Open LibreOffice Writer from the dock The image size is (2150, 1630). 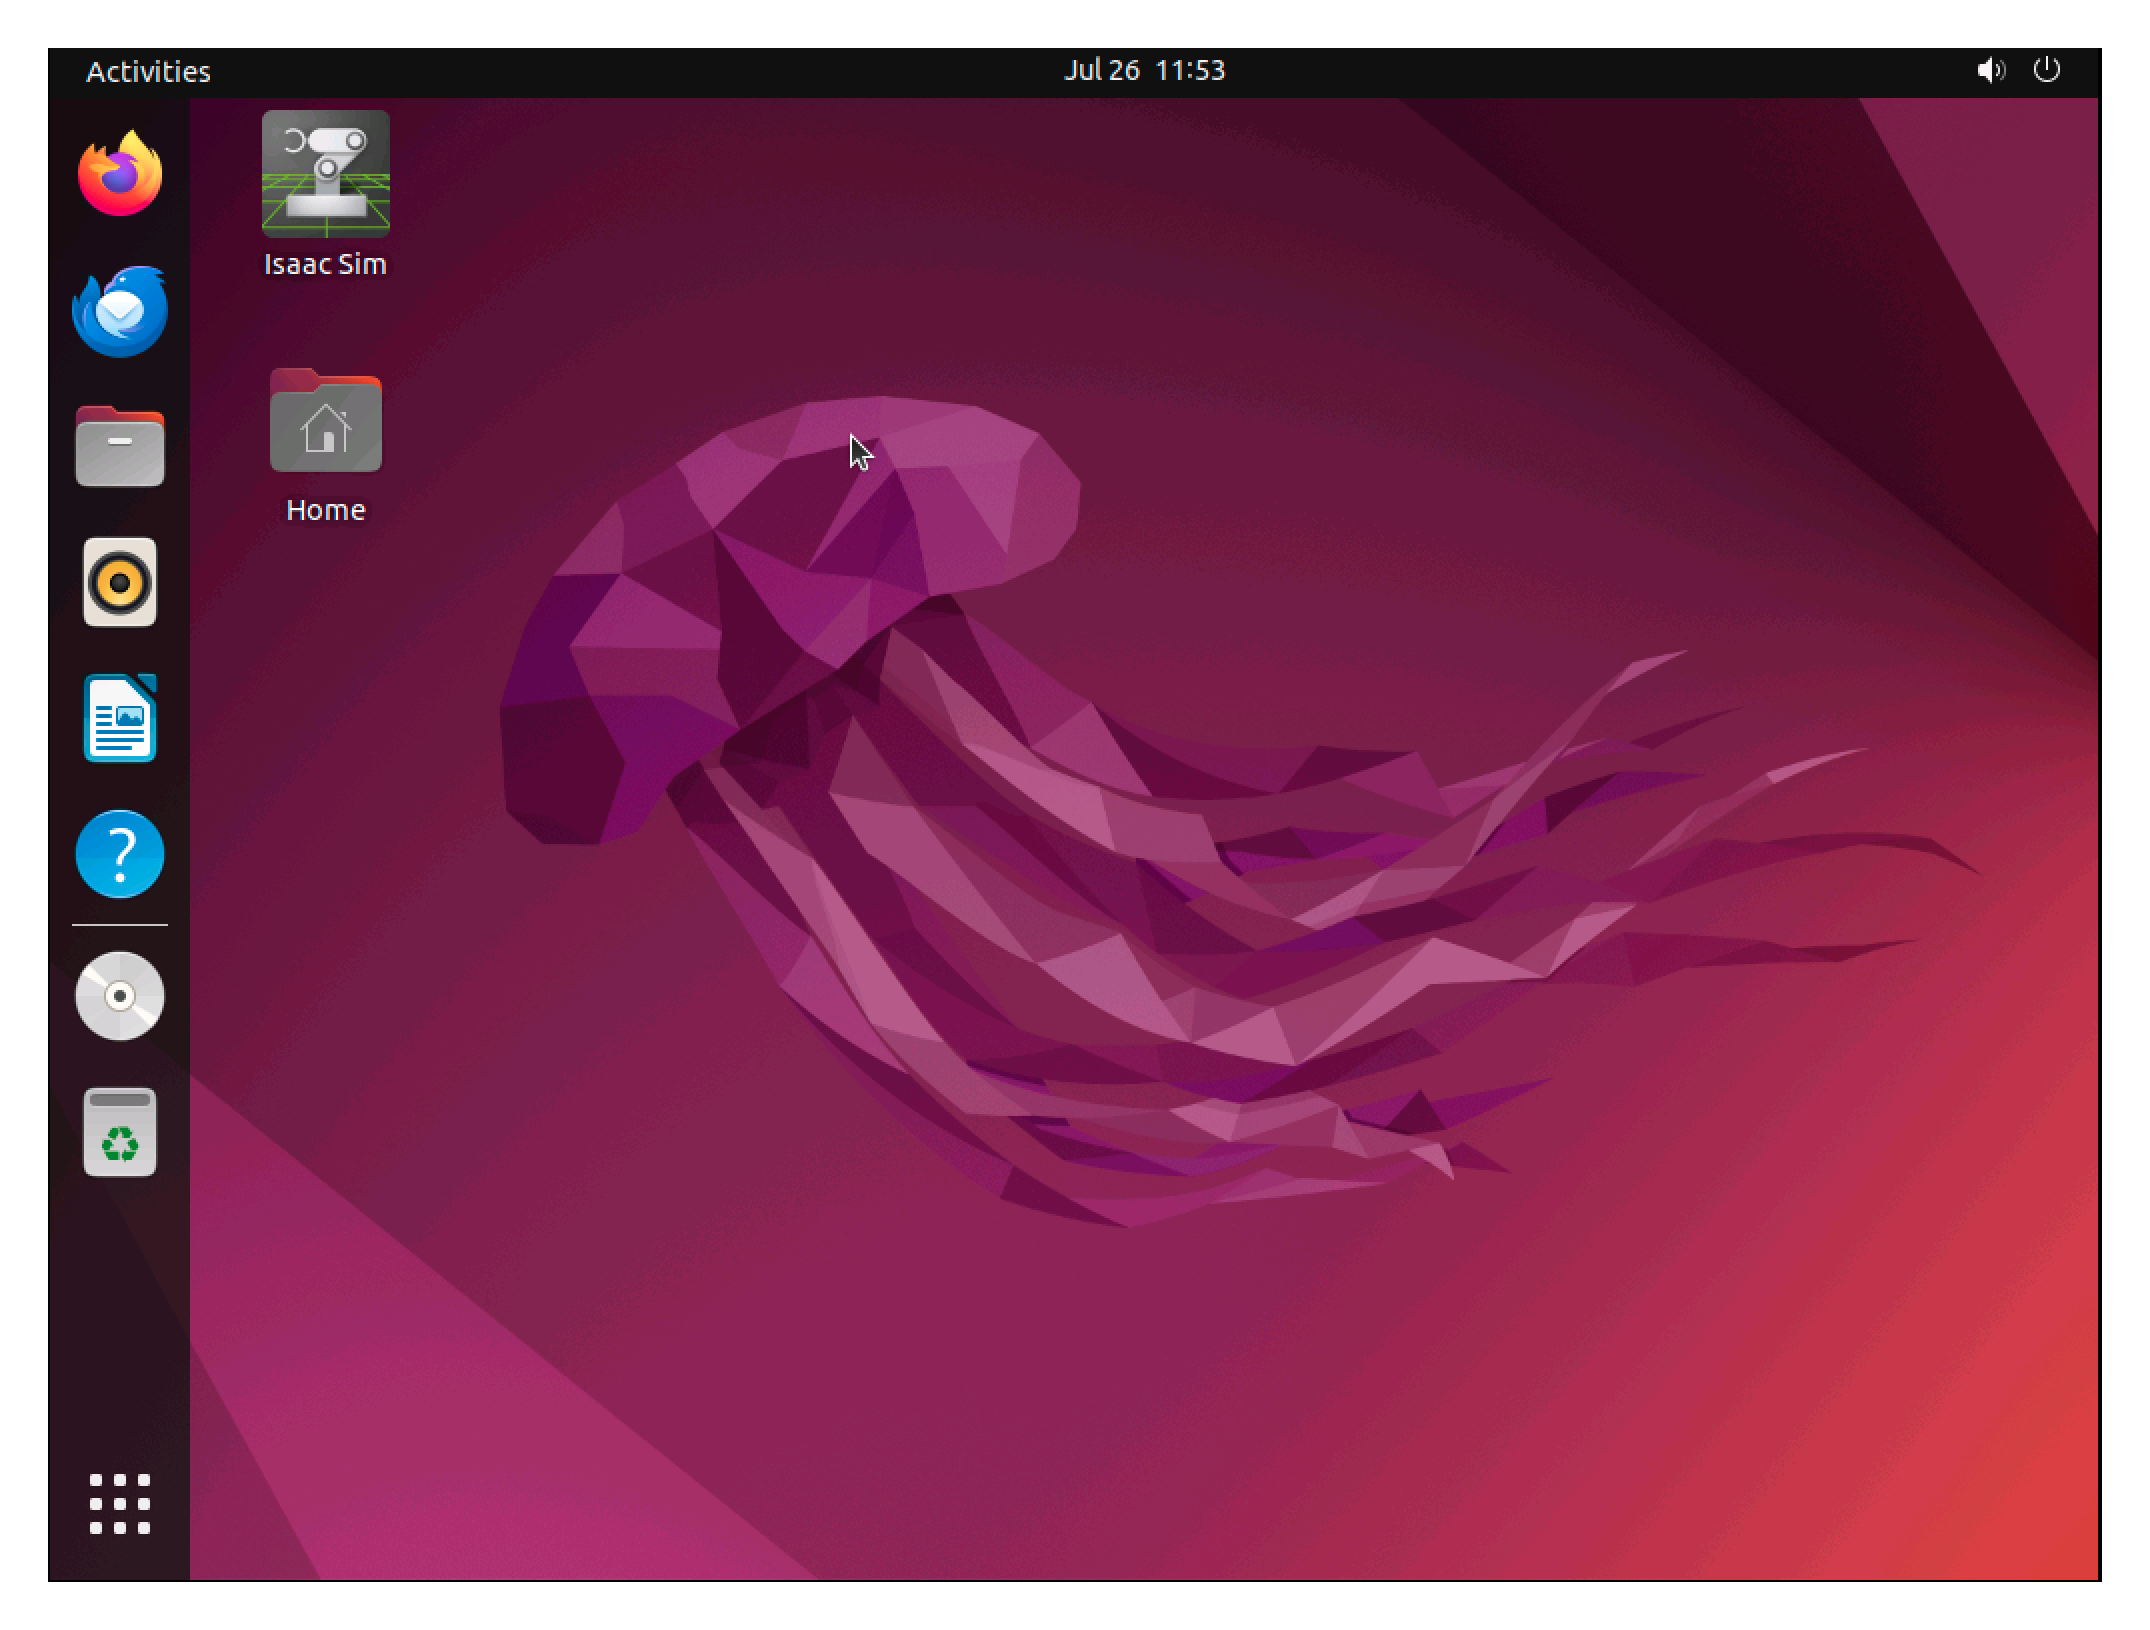pyautogui.click(x=120, y=718)
